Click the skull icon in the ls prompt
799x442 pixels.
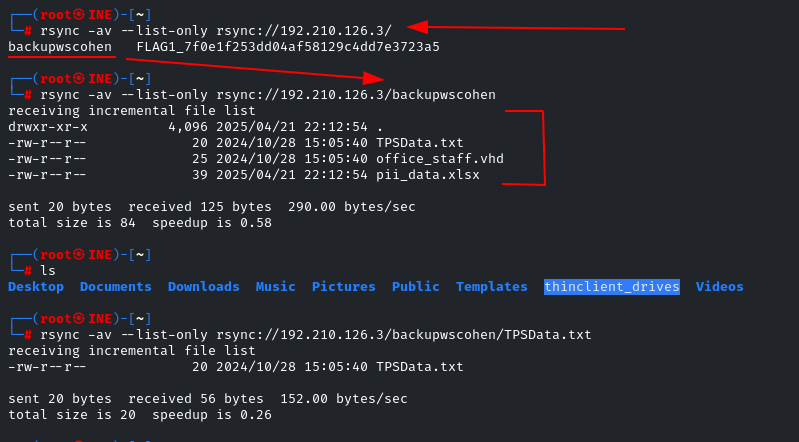78,254
